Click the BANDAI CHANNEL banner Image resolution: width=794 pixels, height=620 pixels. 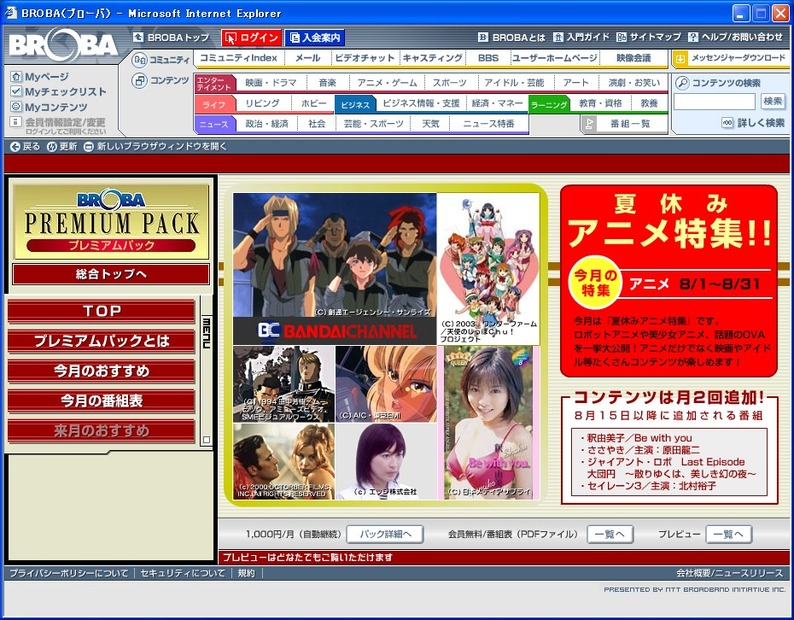(335, 331)
